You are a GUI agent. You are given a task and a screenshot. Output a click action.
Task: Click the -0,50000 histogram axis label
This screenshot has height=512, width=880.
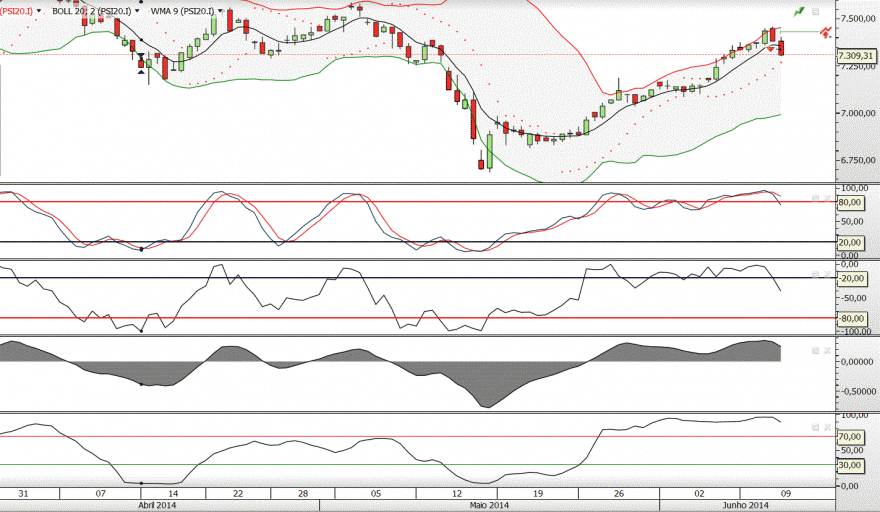858,391
